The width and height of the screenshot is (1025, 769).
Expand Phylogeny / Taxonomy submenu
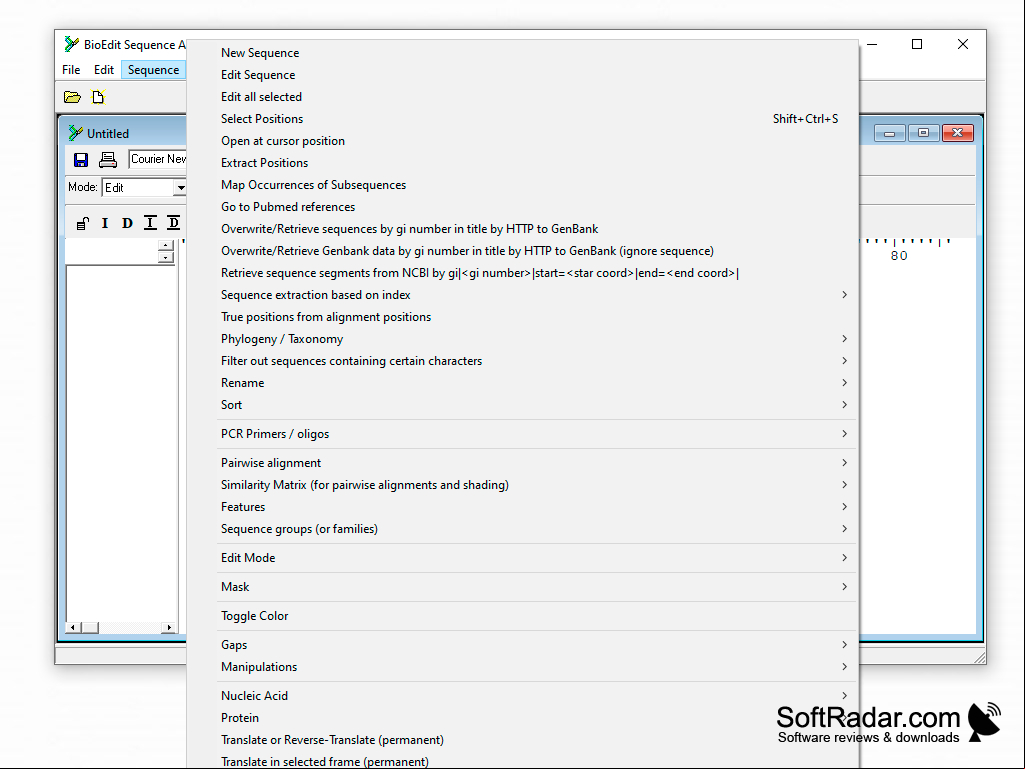click(522, 339)
